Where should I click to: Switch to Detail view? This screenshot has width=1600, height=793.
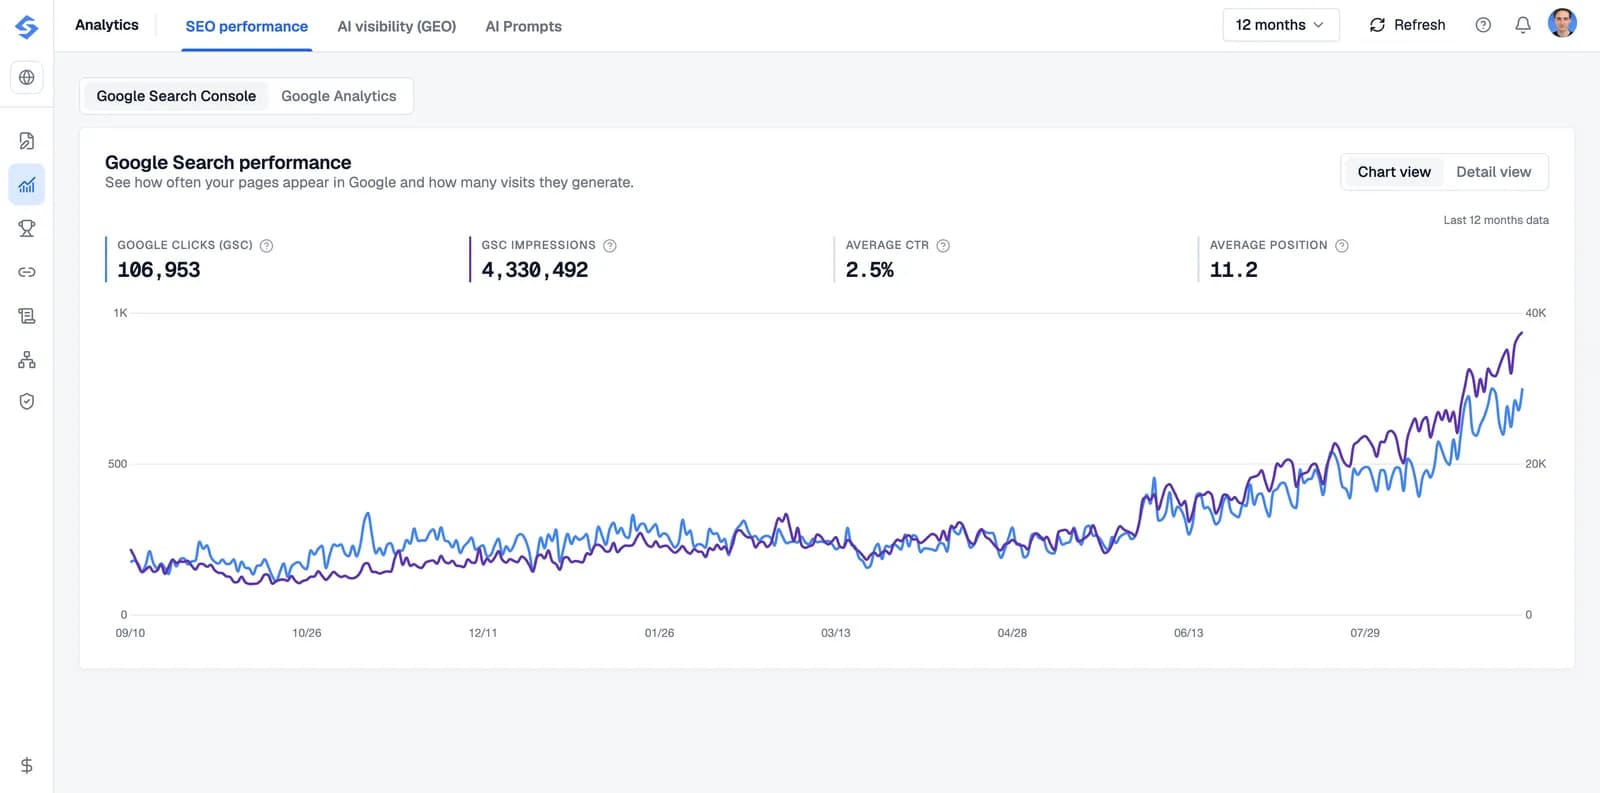coord(1494,172)
